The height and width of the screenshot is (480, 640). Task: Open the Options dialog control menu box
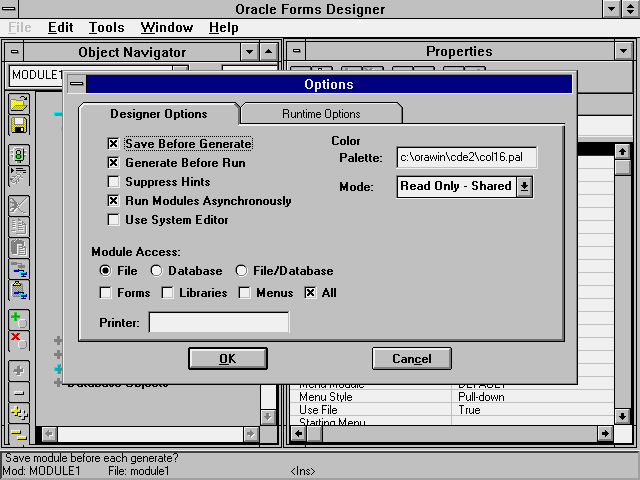coord(76,85)
